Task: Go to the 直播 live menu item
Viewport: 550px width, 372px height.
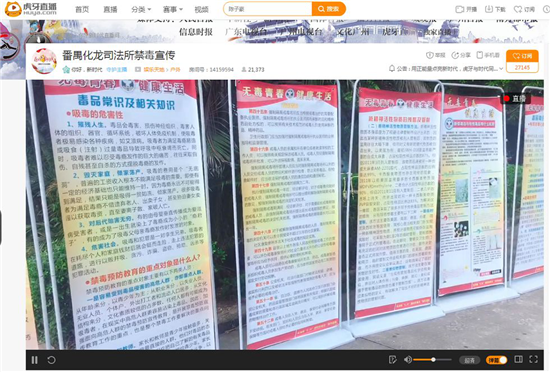Action: click(110, 9)
